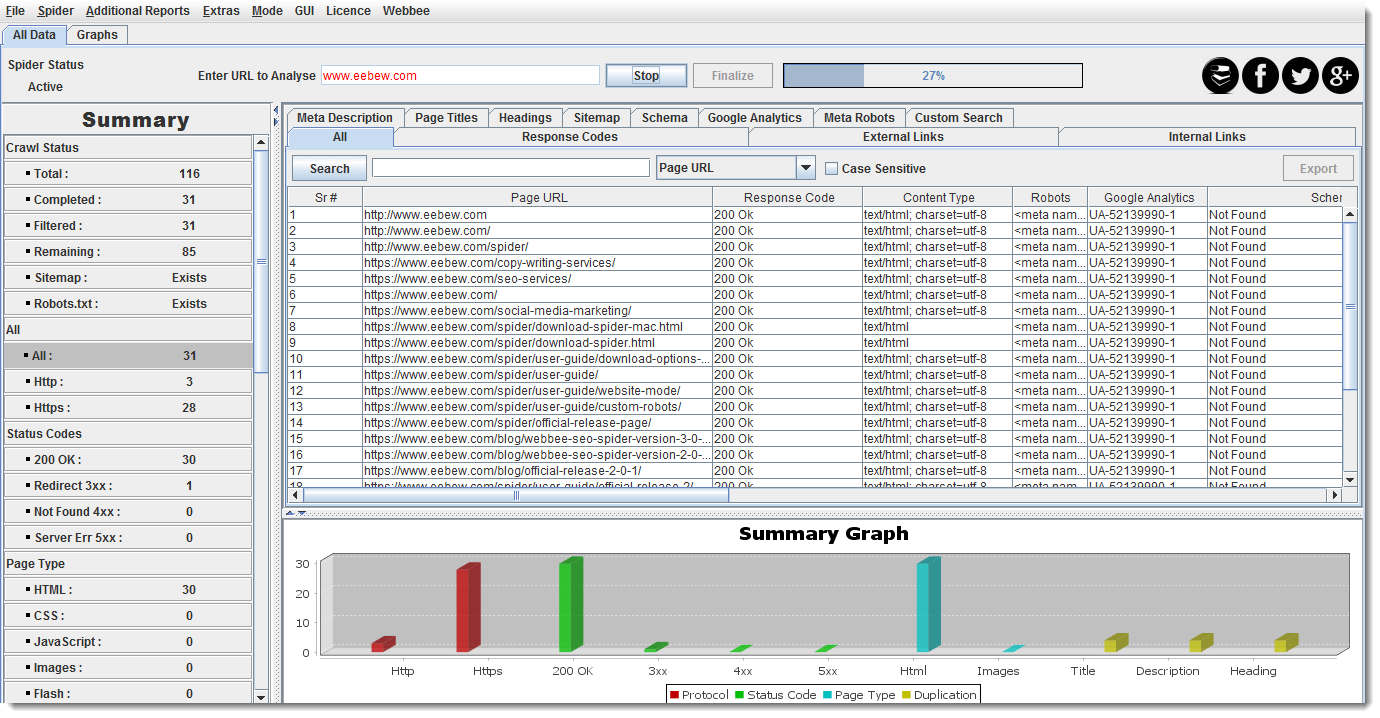The width and height of the screenshot is (1380, 718).
Task: Show the Internal Links tab
Action: point(1207,137)
